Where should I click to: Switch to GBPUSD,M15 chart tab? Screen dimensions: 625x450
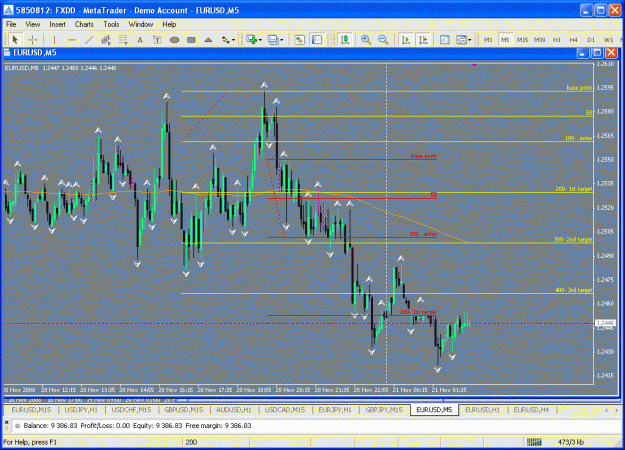tap(183, 410)
